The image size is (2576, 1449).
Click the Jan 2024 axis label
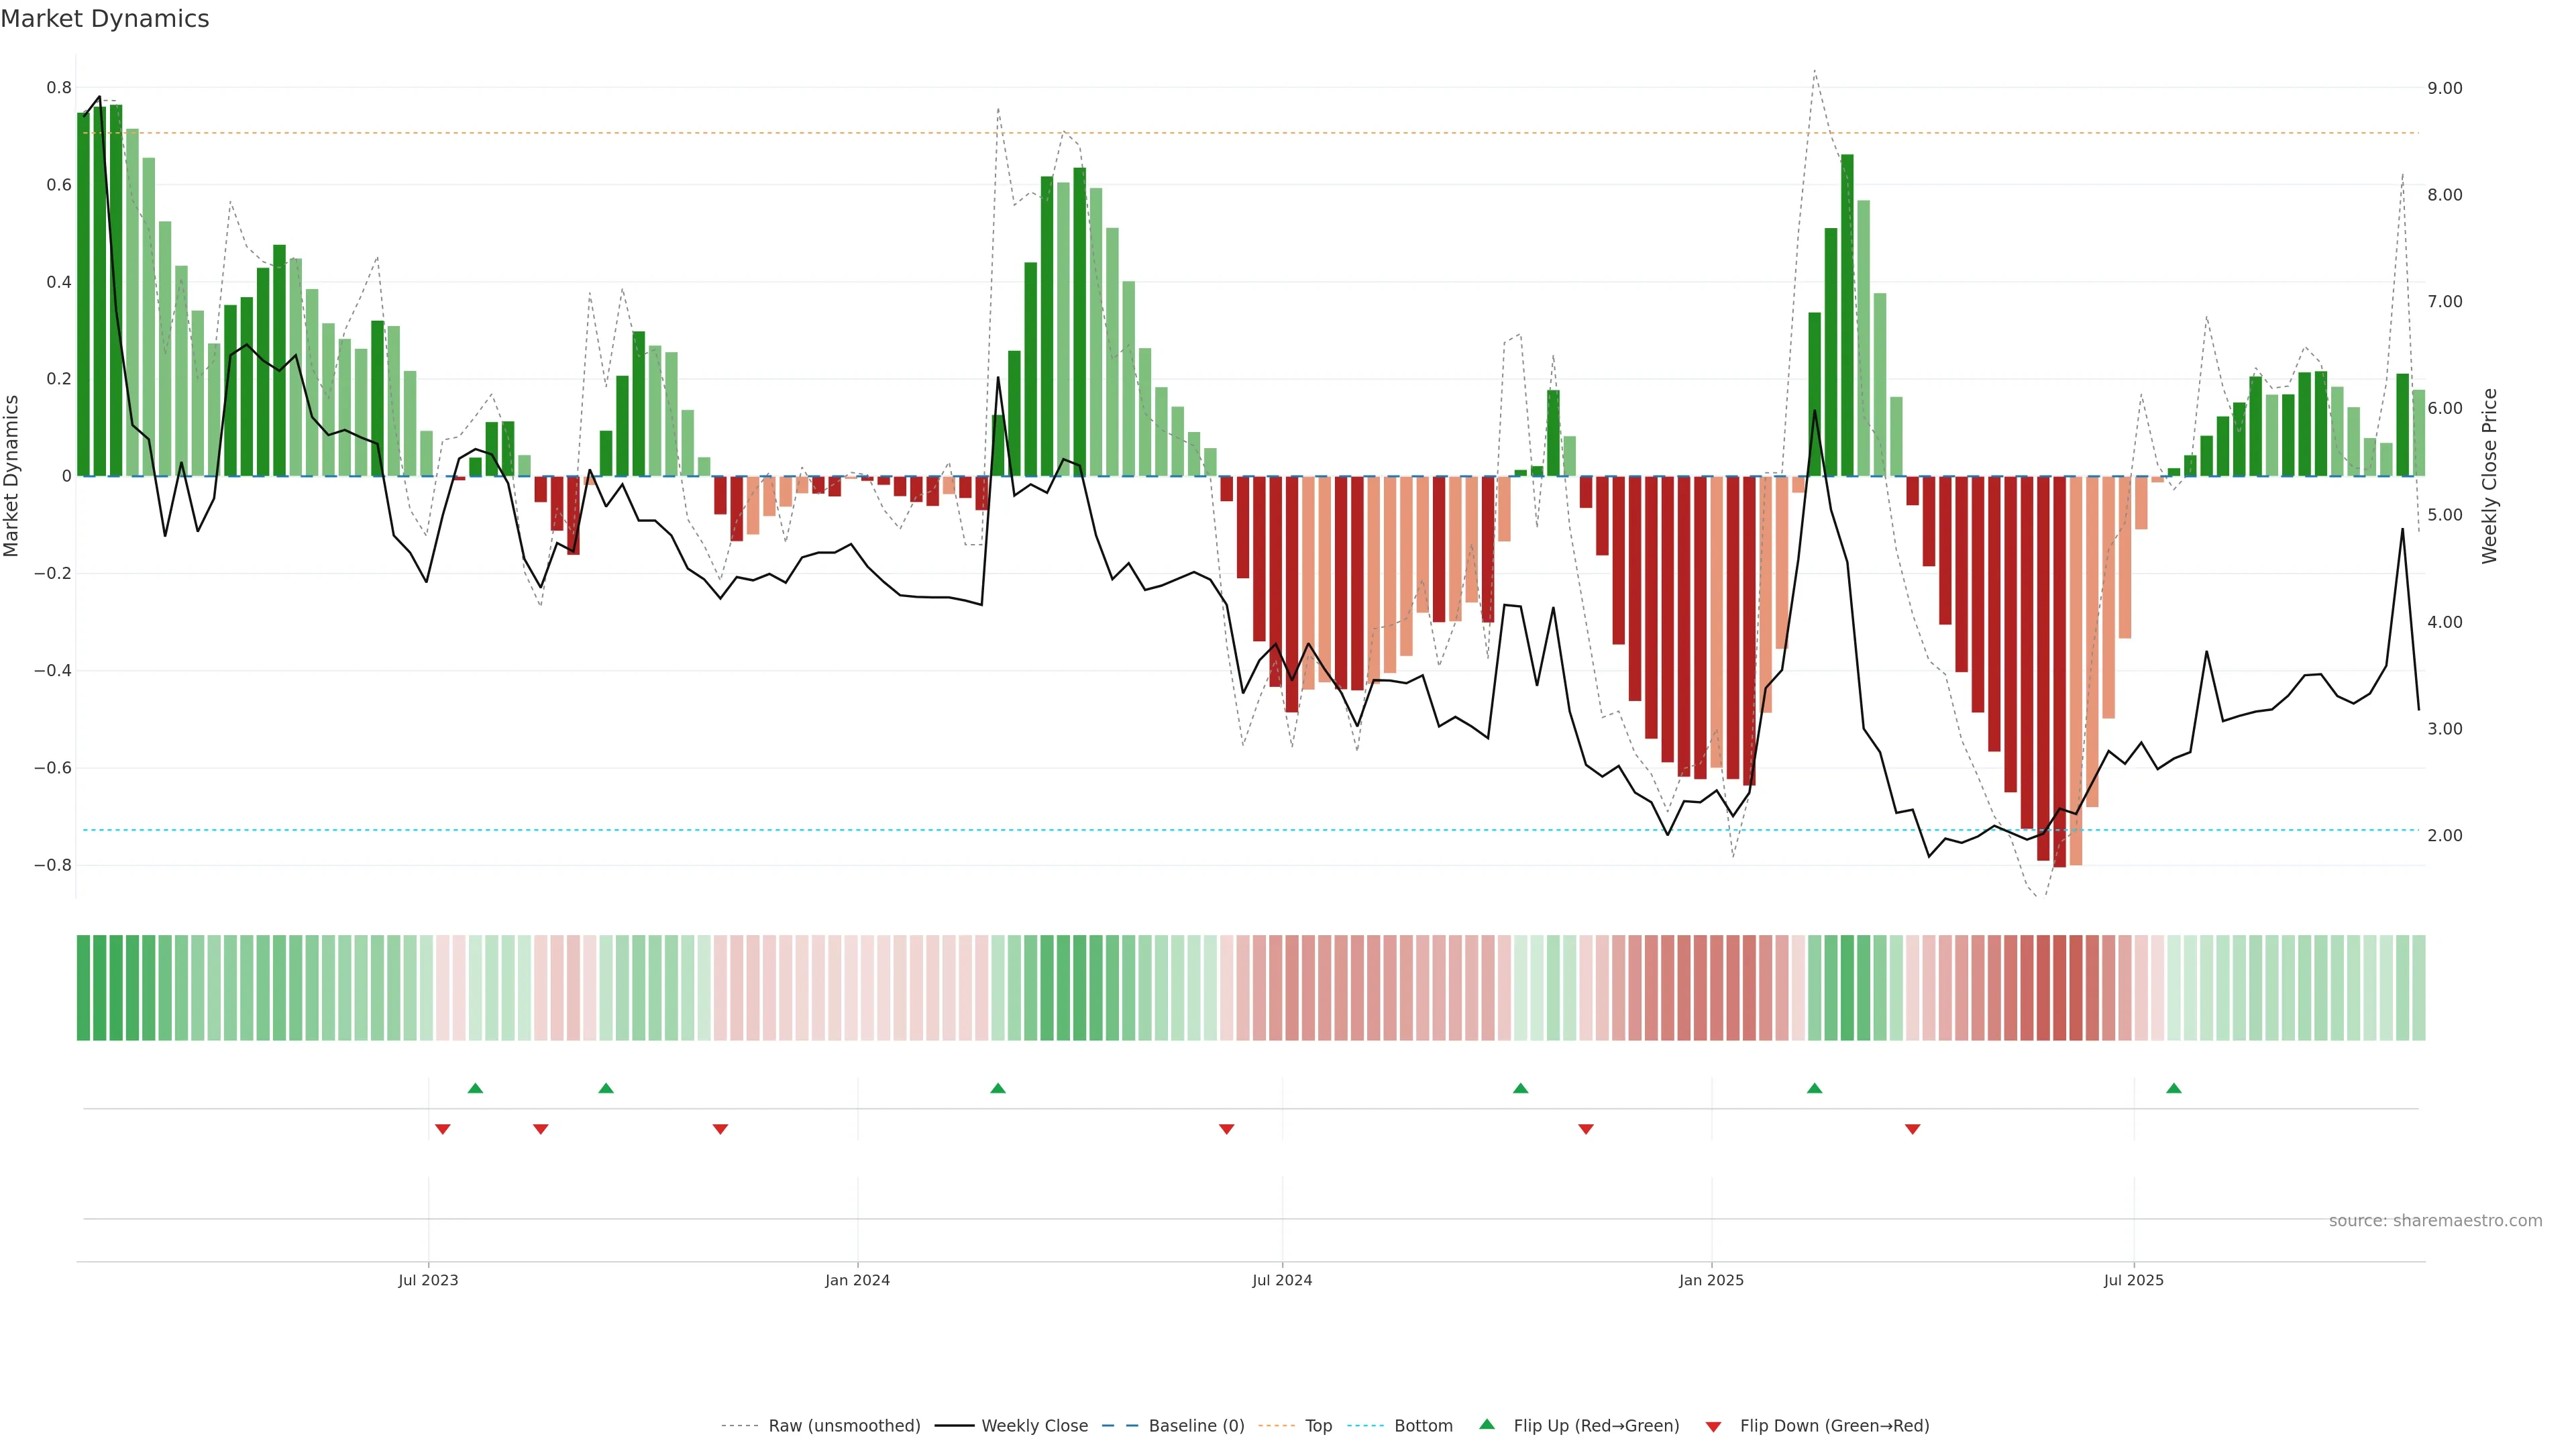[857, 1280]
